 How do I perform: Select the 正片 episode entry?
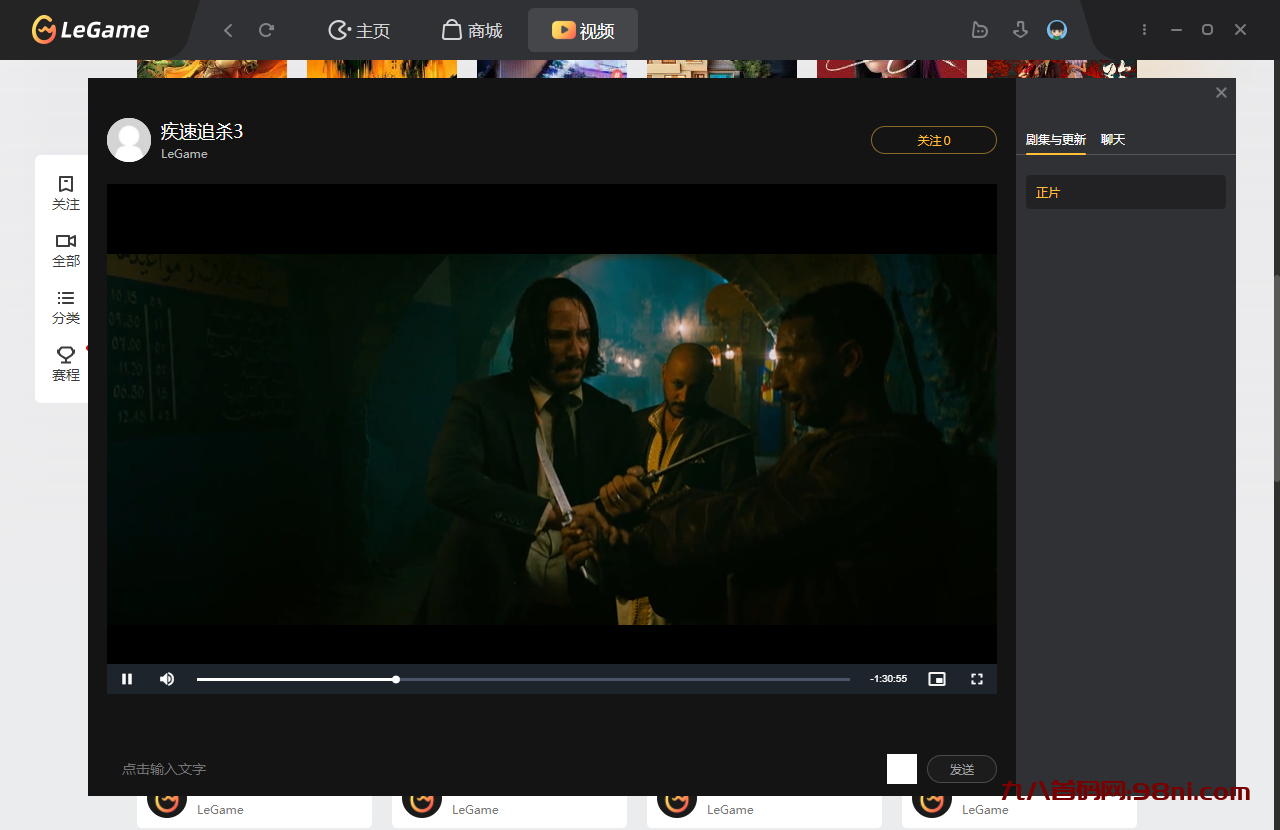(1126, 192)
